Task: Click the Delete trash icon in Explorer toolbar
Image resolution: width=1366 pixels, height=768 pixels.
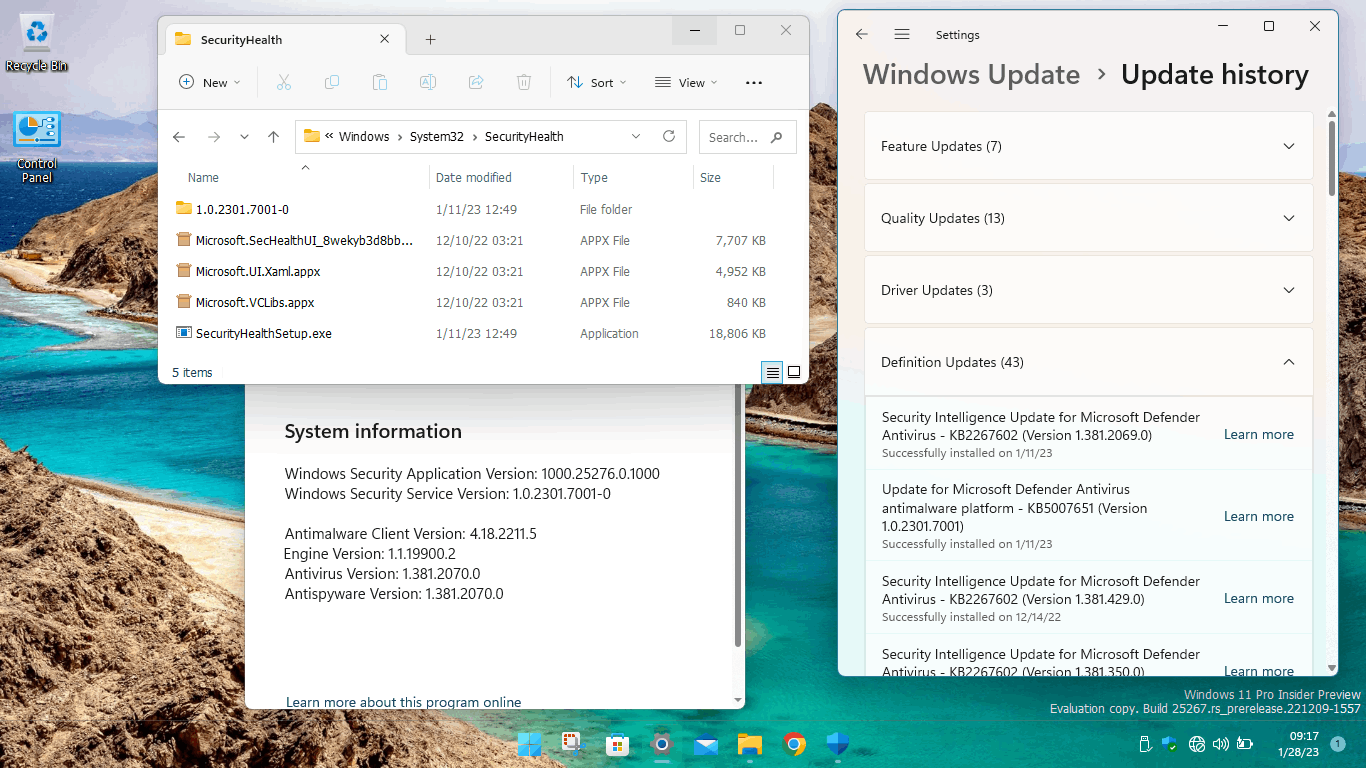Action: [x=524, y=83]
